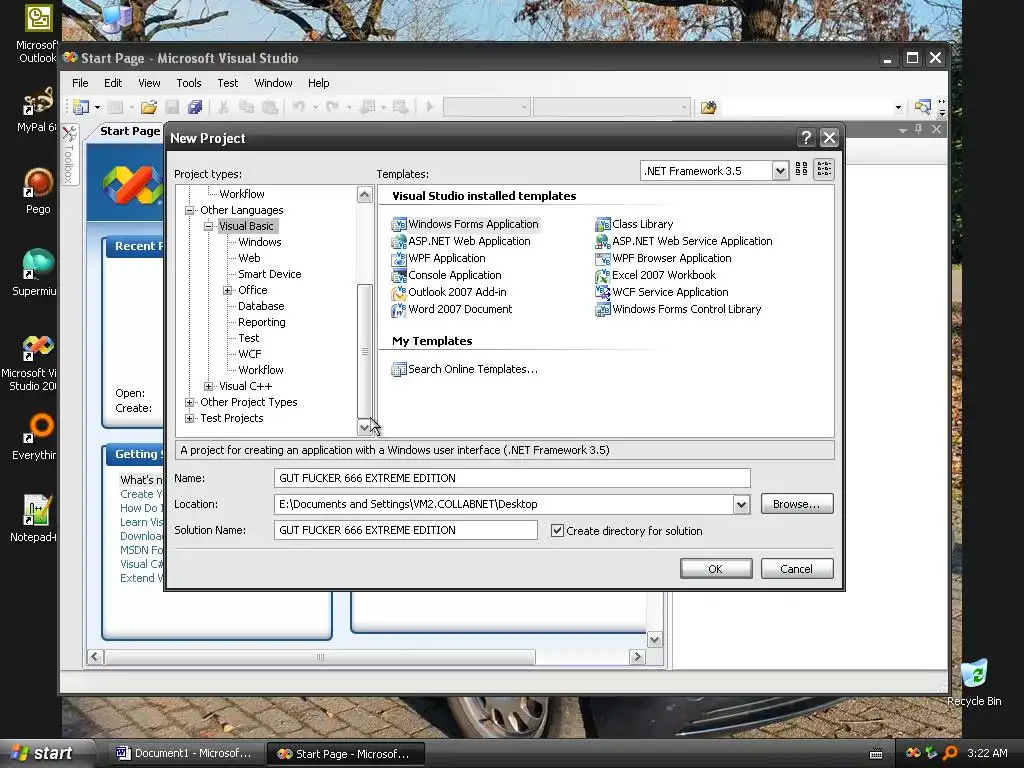Select the WPF Browser Application template
The width and height of the screenshot is (1024, 768).
coord(663,258)
